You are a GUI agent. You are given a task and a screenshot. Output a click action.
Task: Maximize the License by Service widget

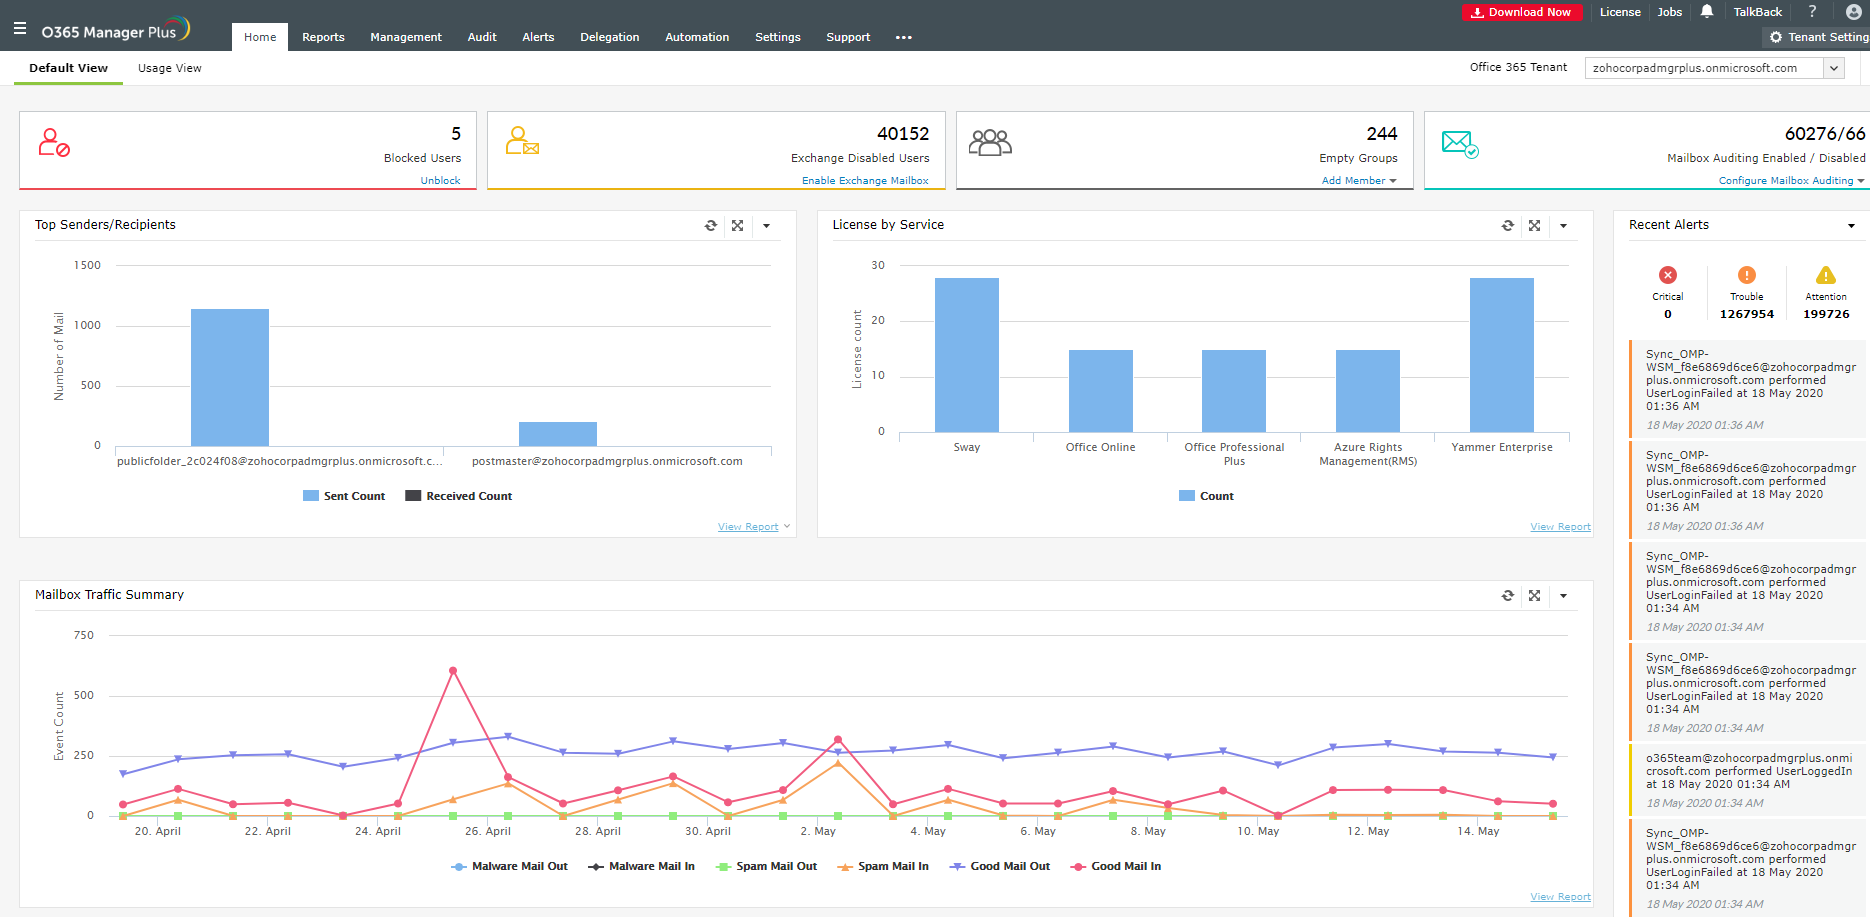pos(1534,226)
